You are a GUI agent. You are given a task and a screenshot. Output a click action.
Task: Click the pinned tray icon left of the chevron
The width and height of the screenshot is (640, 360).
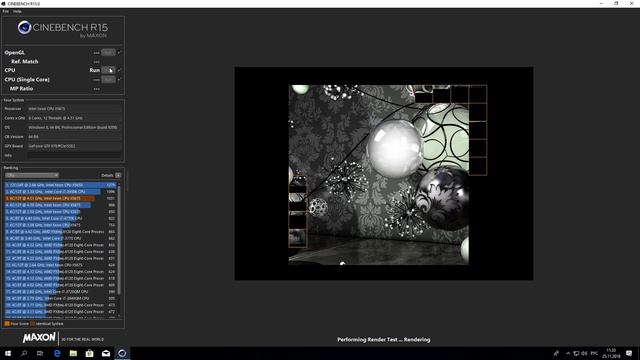coord(556,353)
